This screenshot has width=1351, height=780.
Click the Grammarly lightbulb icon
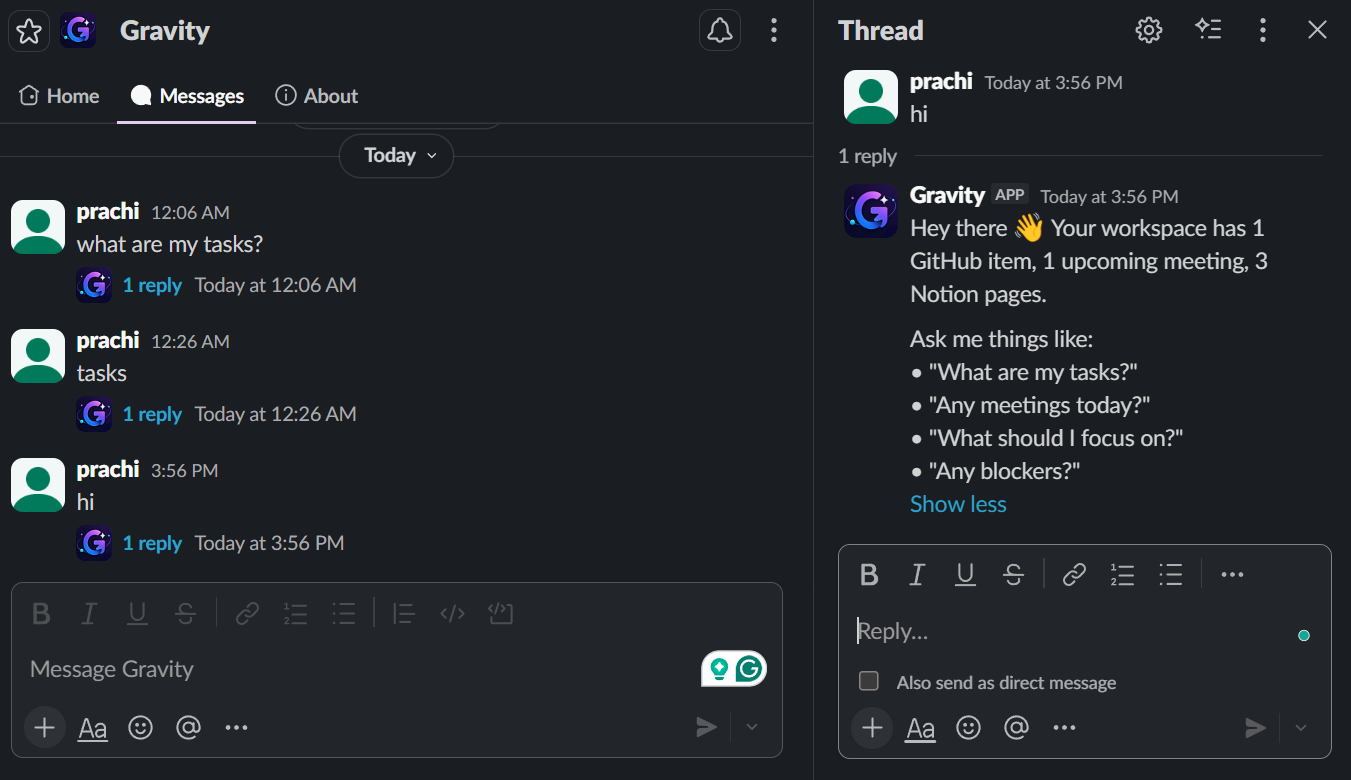click(718, 669)
